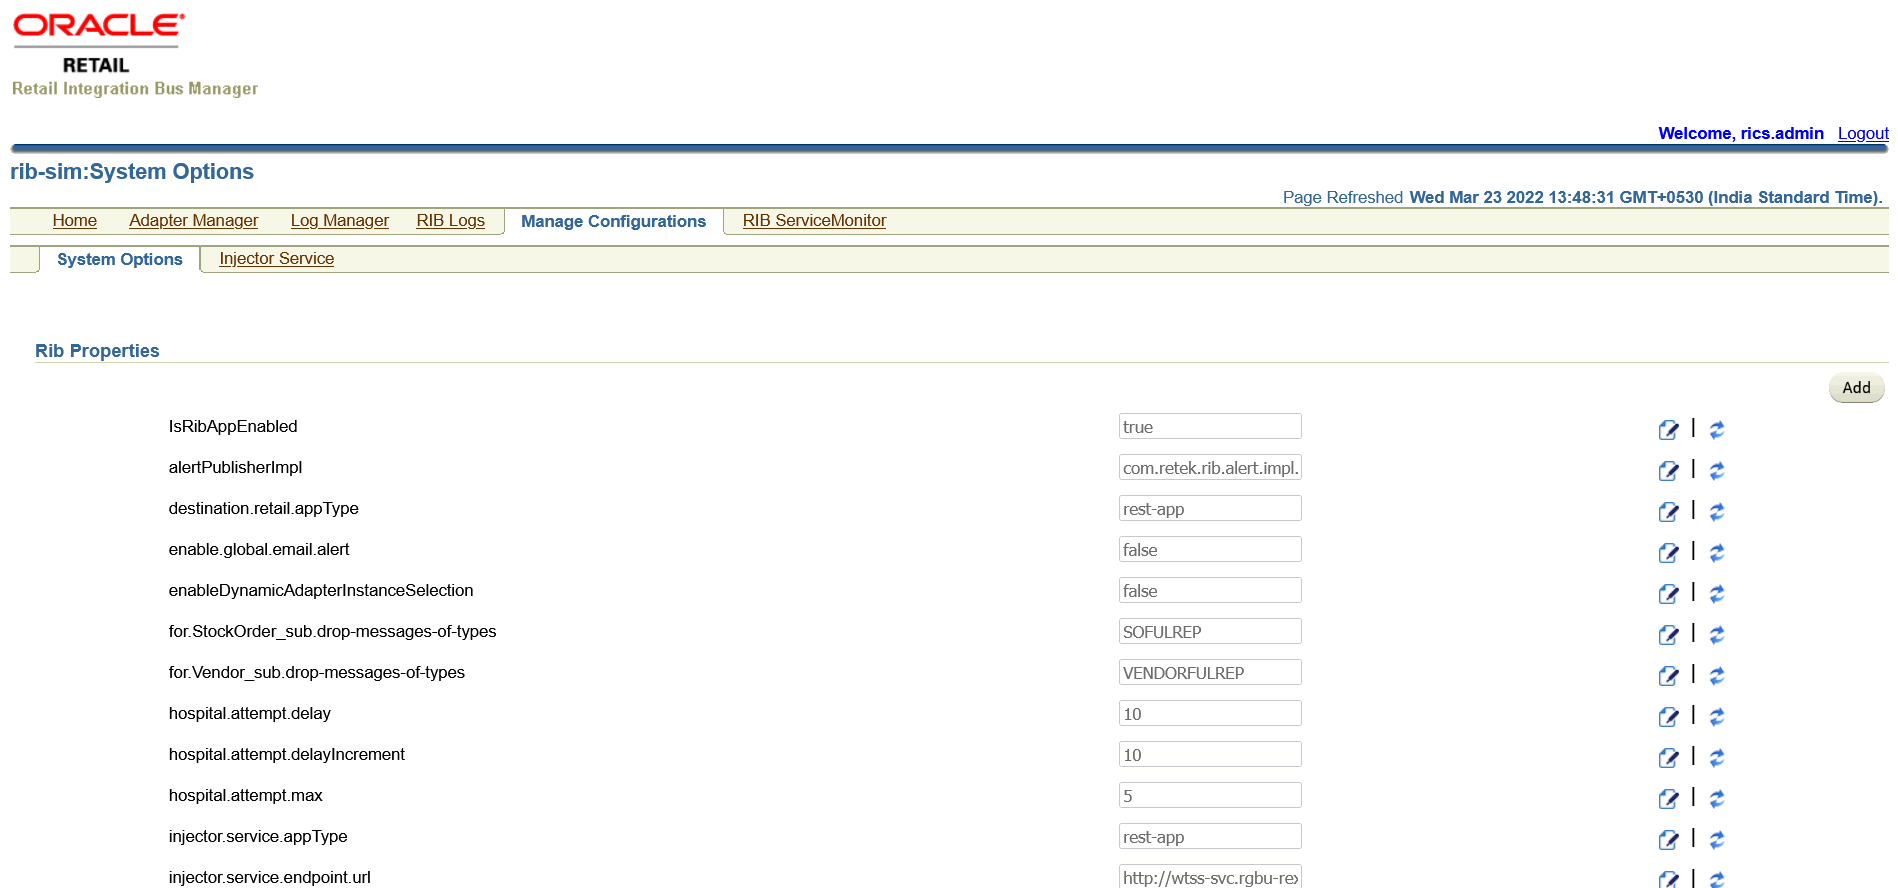Click 'for.Vendor_sub.drop-messages-of-types' label
This screenshot has width=1898, height=888.
[x=316, y=673]
